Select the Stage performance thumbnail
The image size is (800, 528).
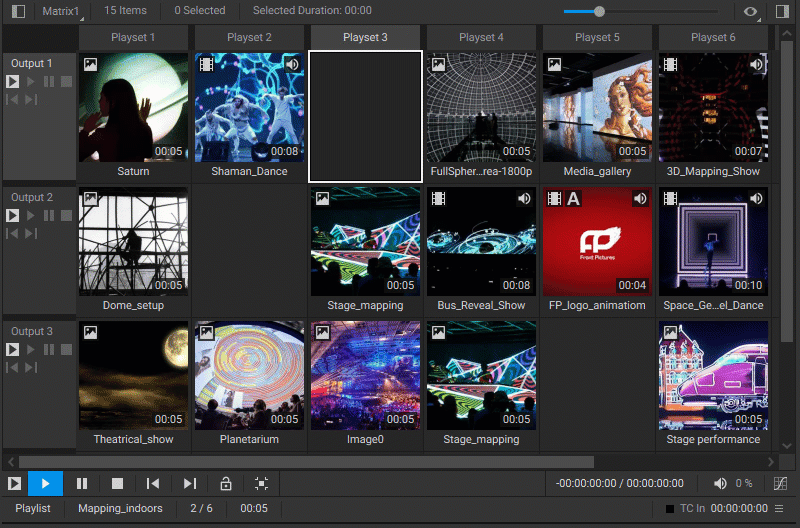[713, 375]
